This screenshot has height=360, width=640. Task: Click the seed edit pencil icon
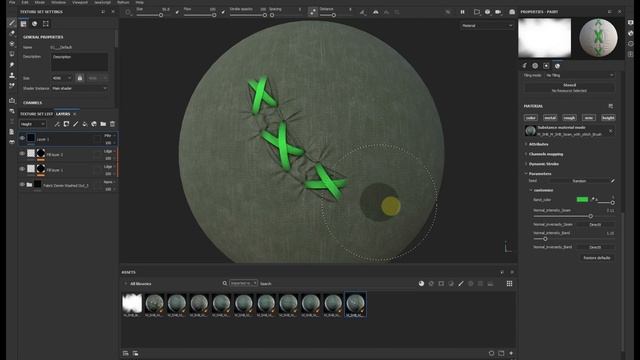click(613, 181)
